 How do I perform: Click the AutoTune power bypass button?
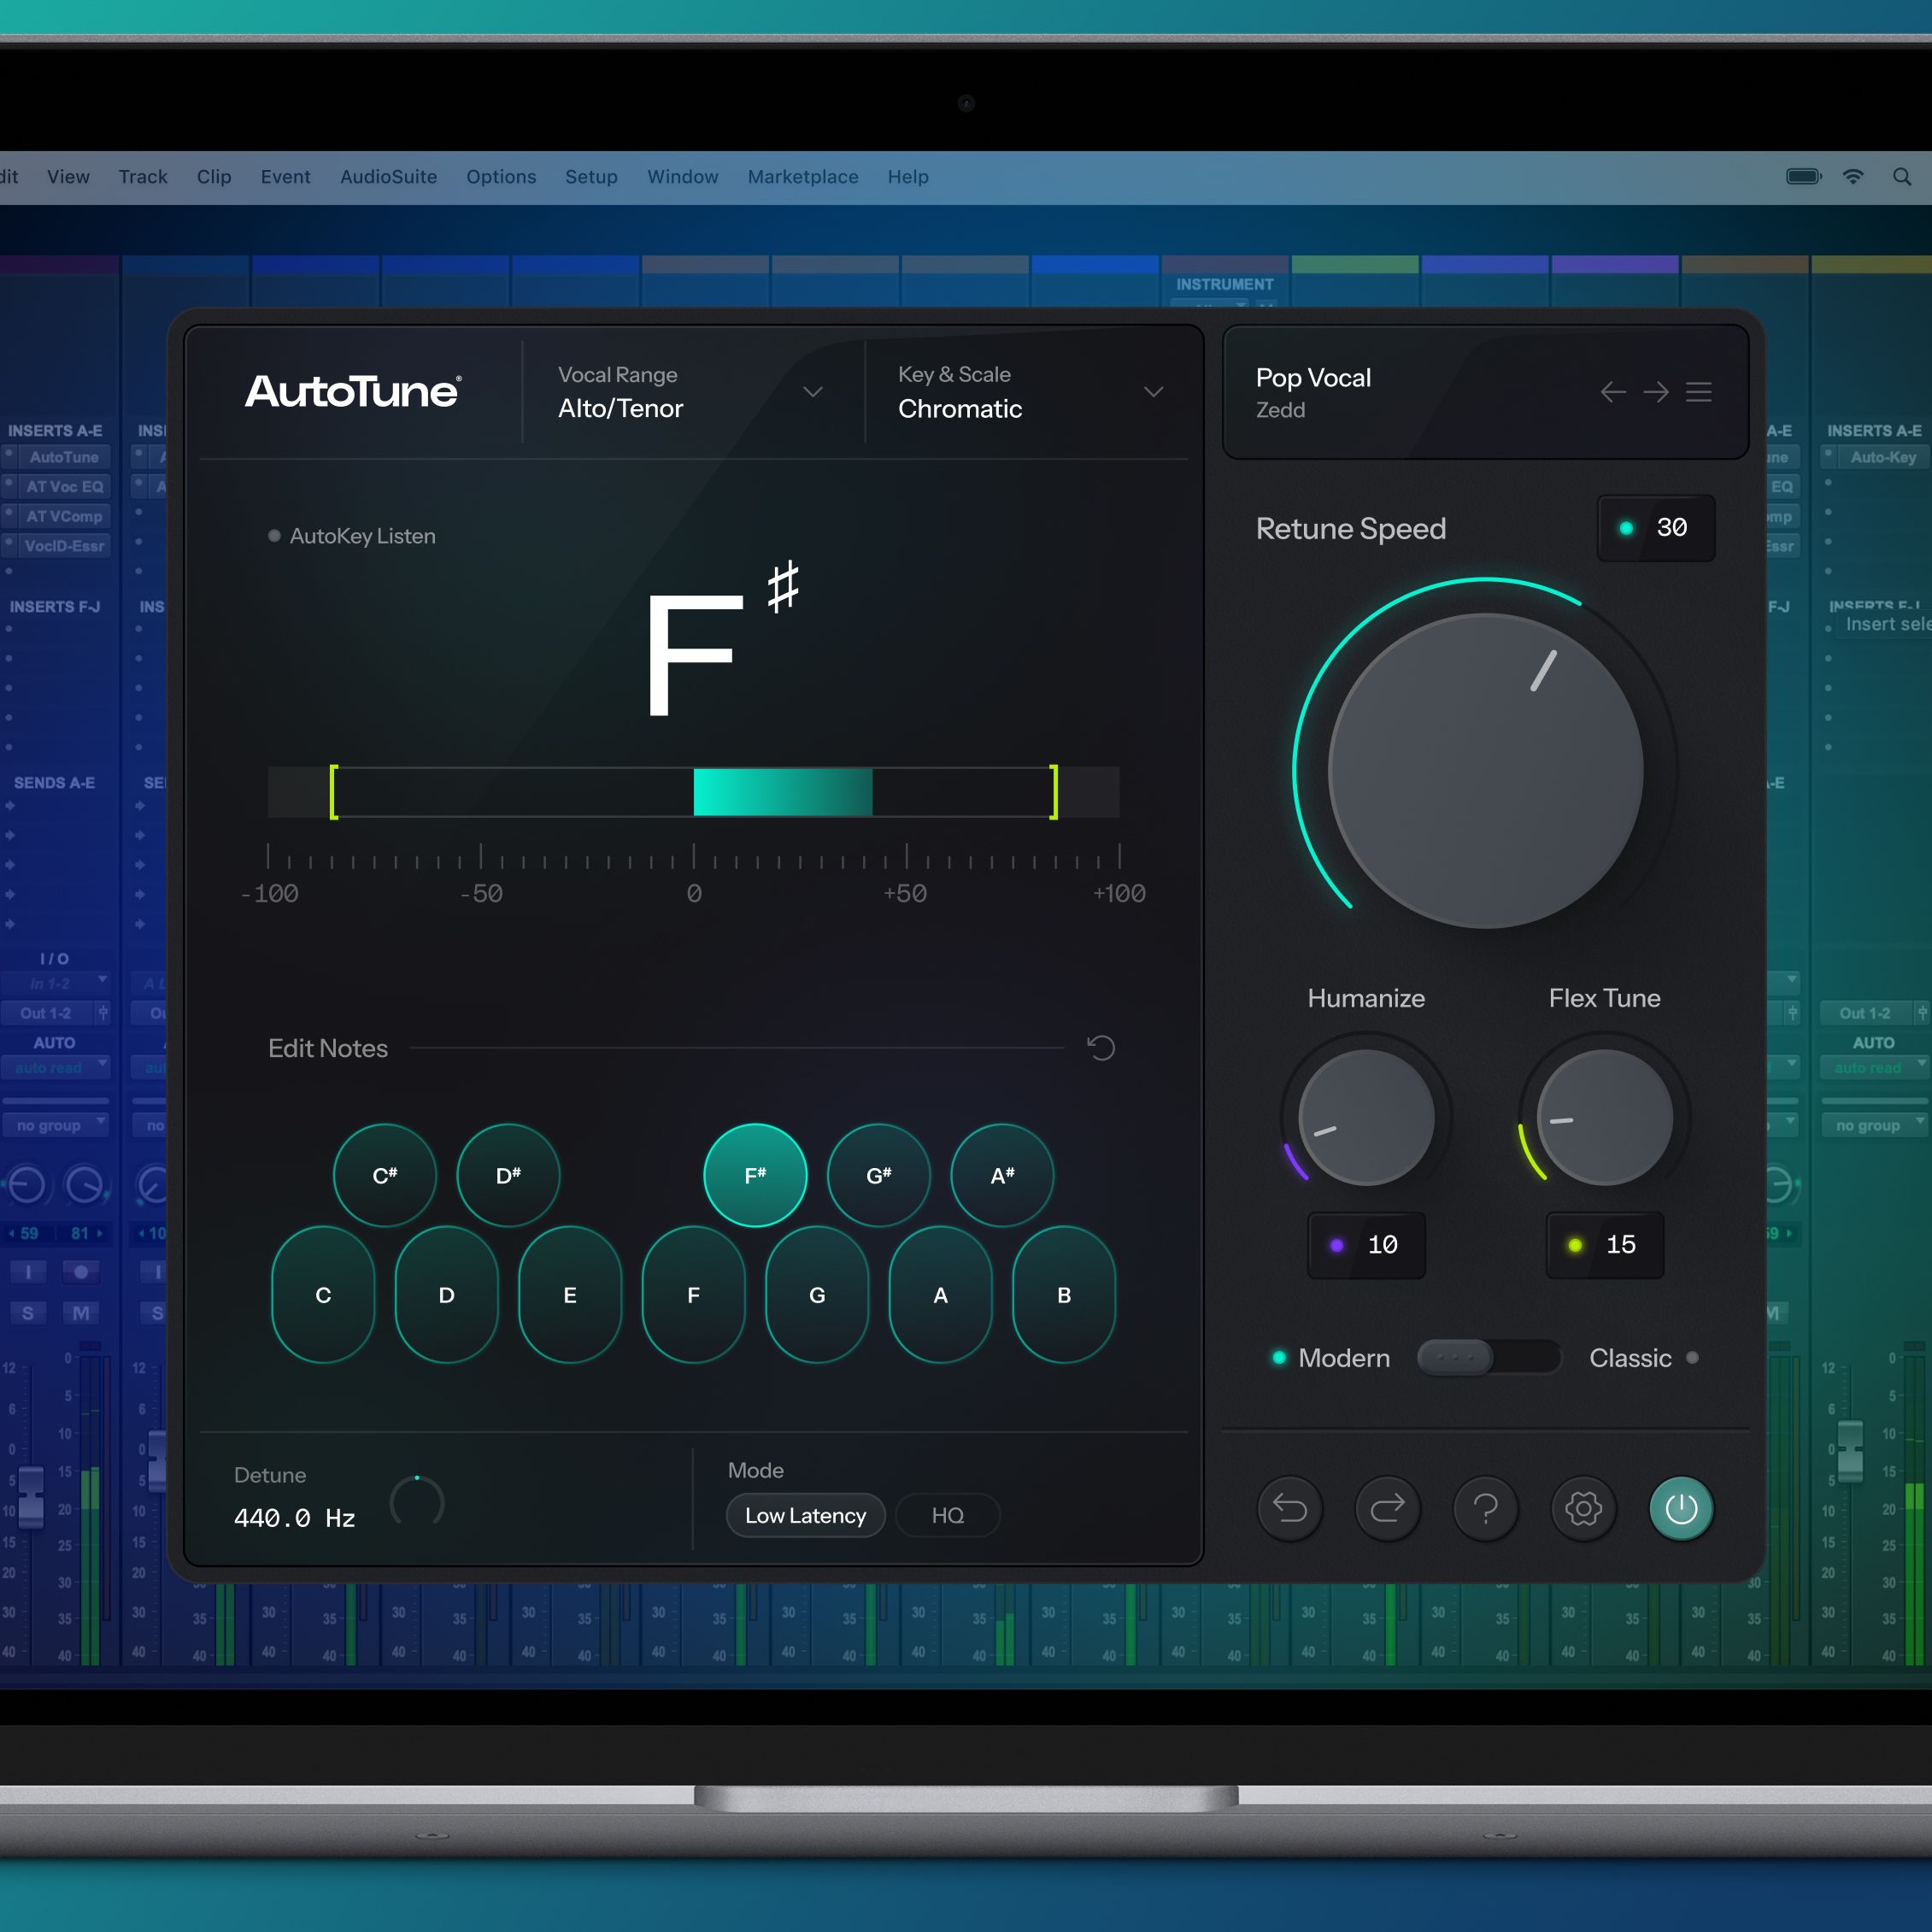(x=1680, y=1508)
